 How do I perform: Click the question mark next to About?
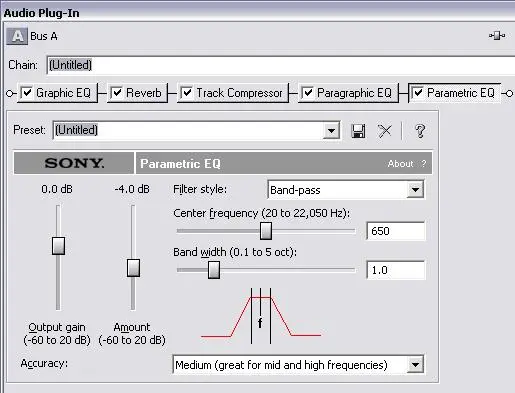click(x=423, y=164)
